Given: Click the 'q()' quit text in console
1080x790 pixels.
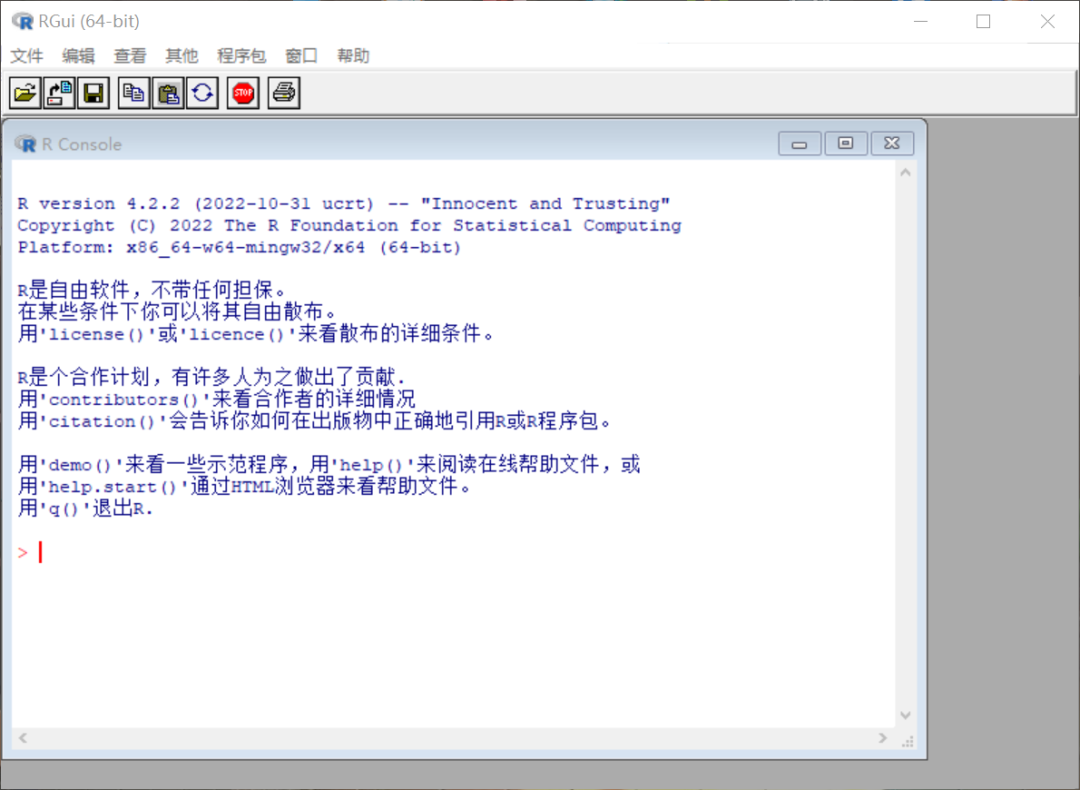Looking at the screenshot, I should click(63, 510).
